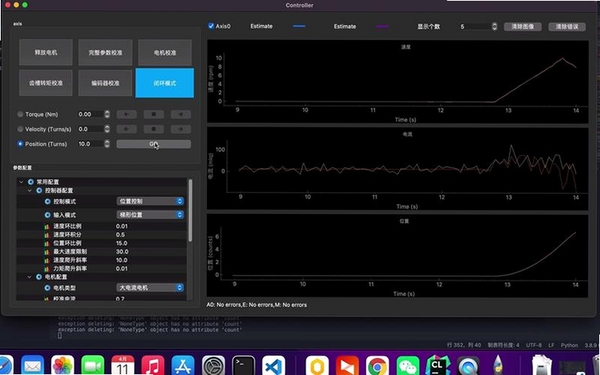The image size is (600, 375).
Task: Click the Go button for Position
Action: point(153,144)
